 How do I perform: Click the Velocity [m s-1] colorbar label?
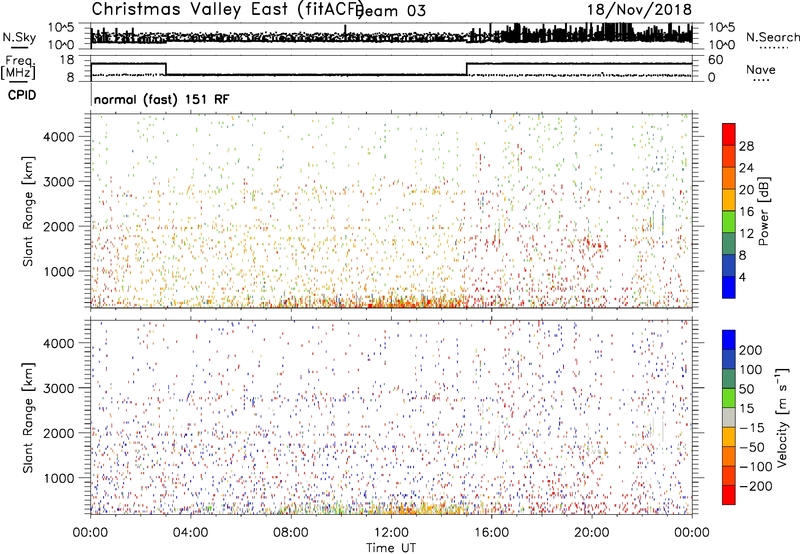pyautogui.click(x=781, y=418)
